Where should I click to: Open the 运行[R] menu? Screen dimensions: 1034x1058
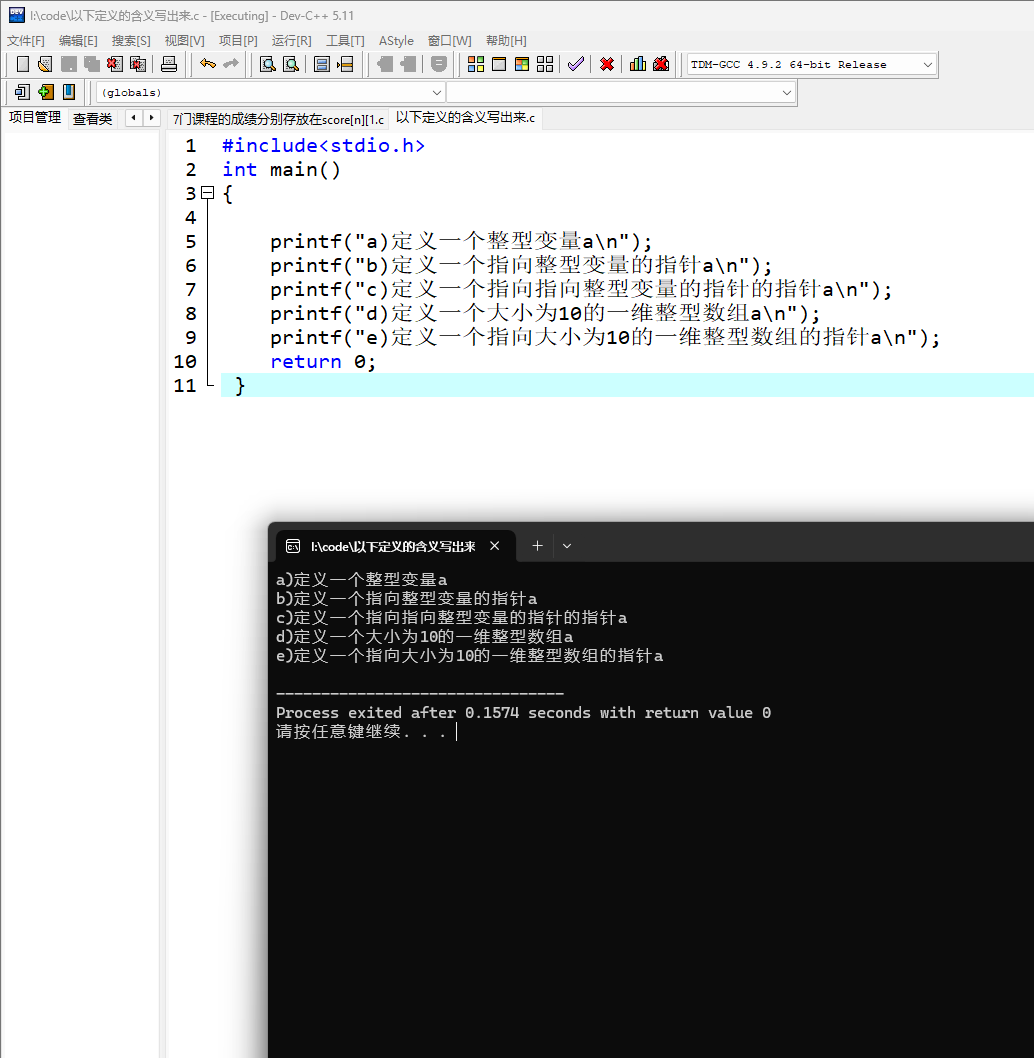pyautogui.click(x=292, y=40)
